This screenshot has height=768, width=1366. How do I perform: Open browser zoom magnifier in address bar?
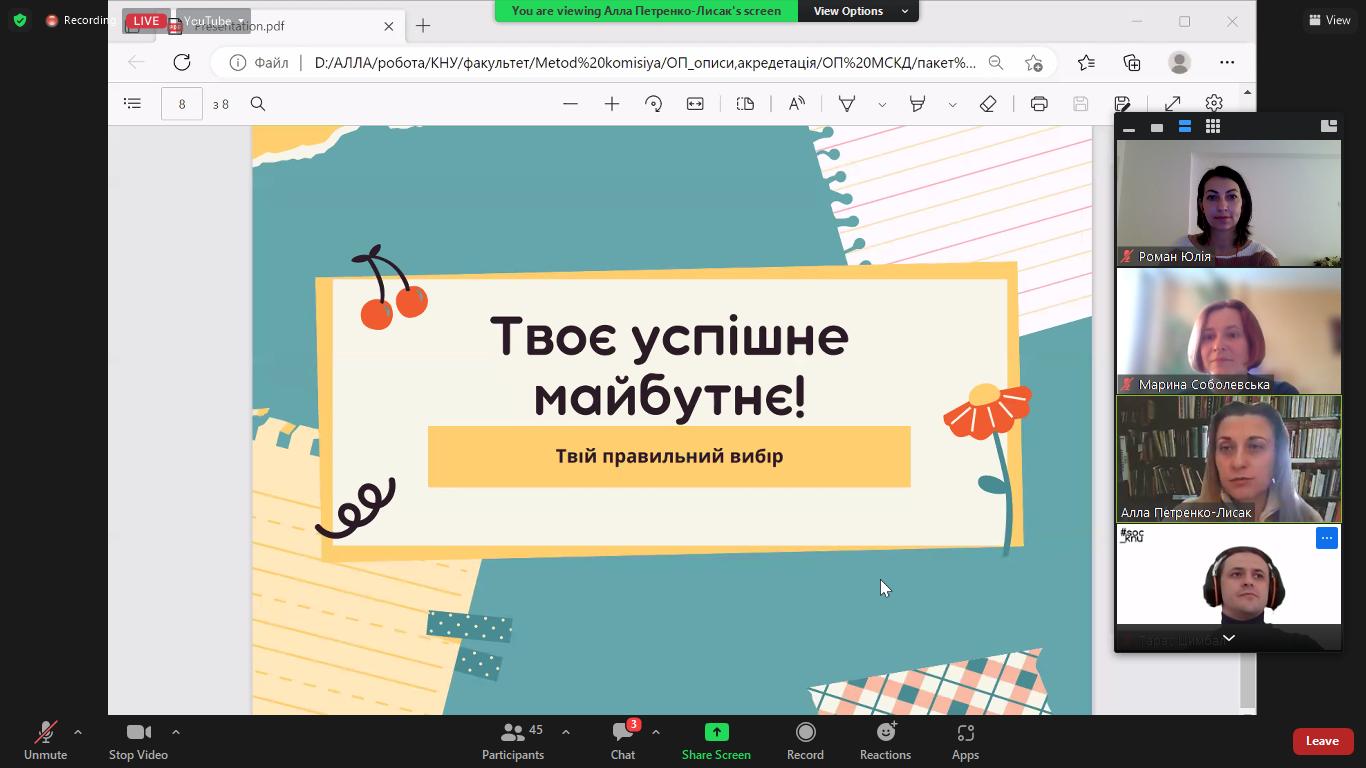996,62
